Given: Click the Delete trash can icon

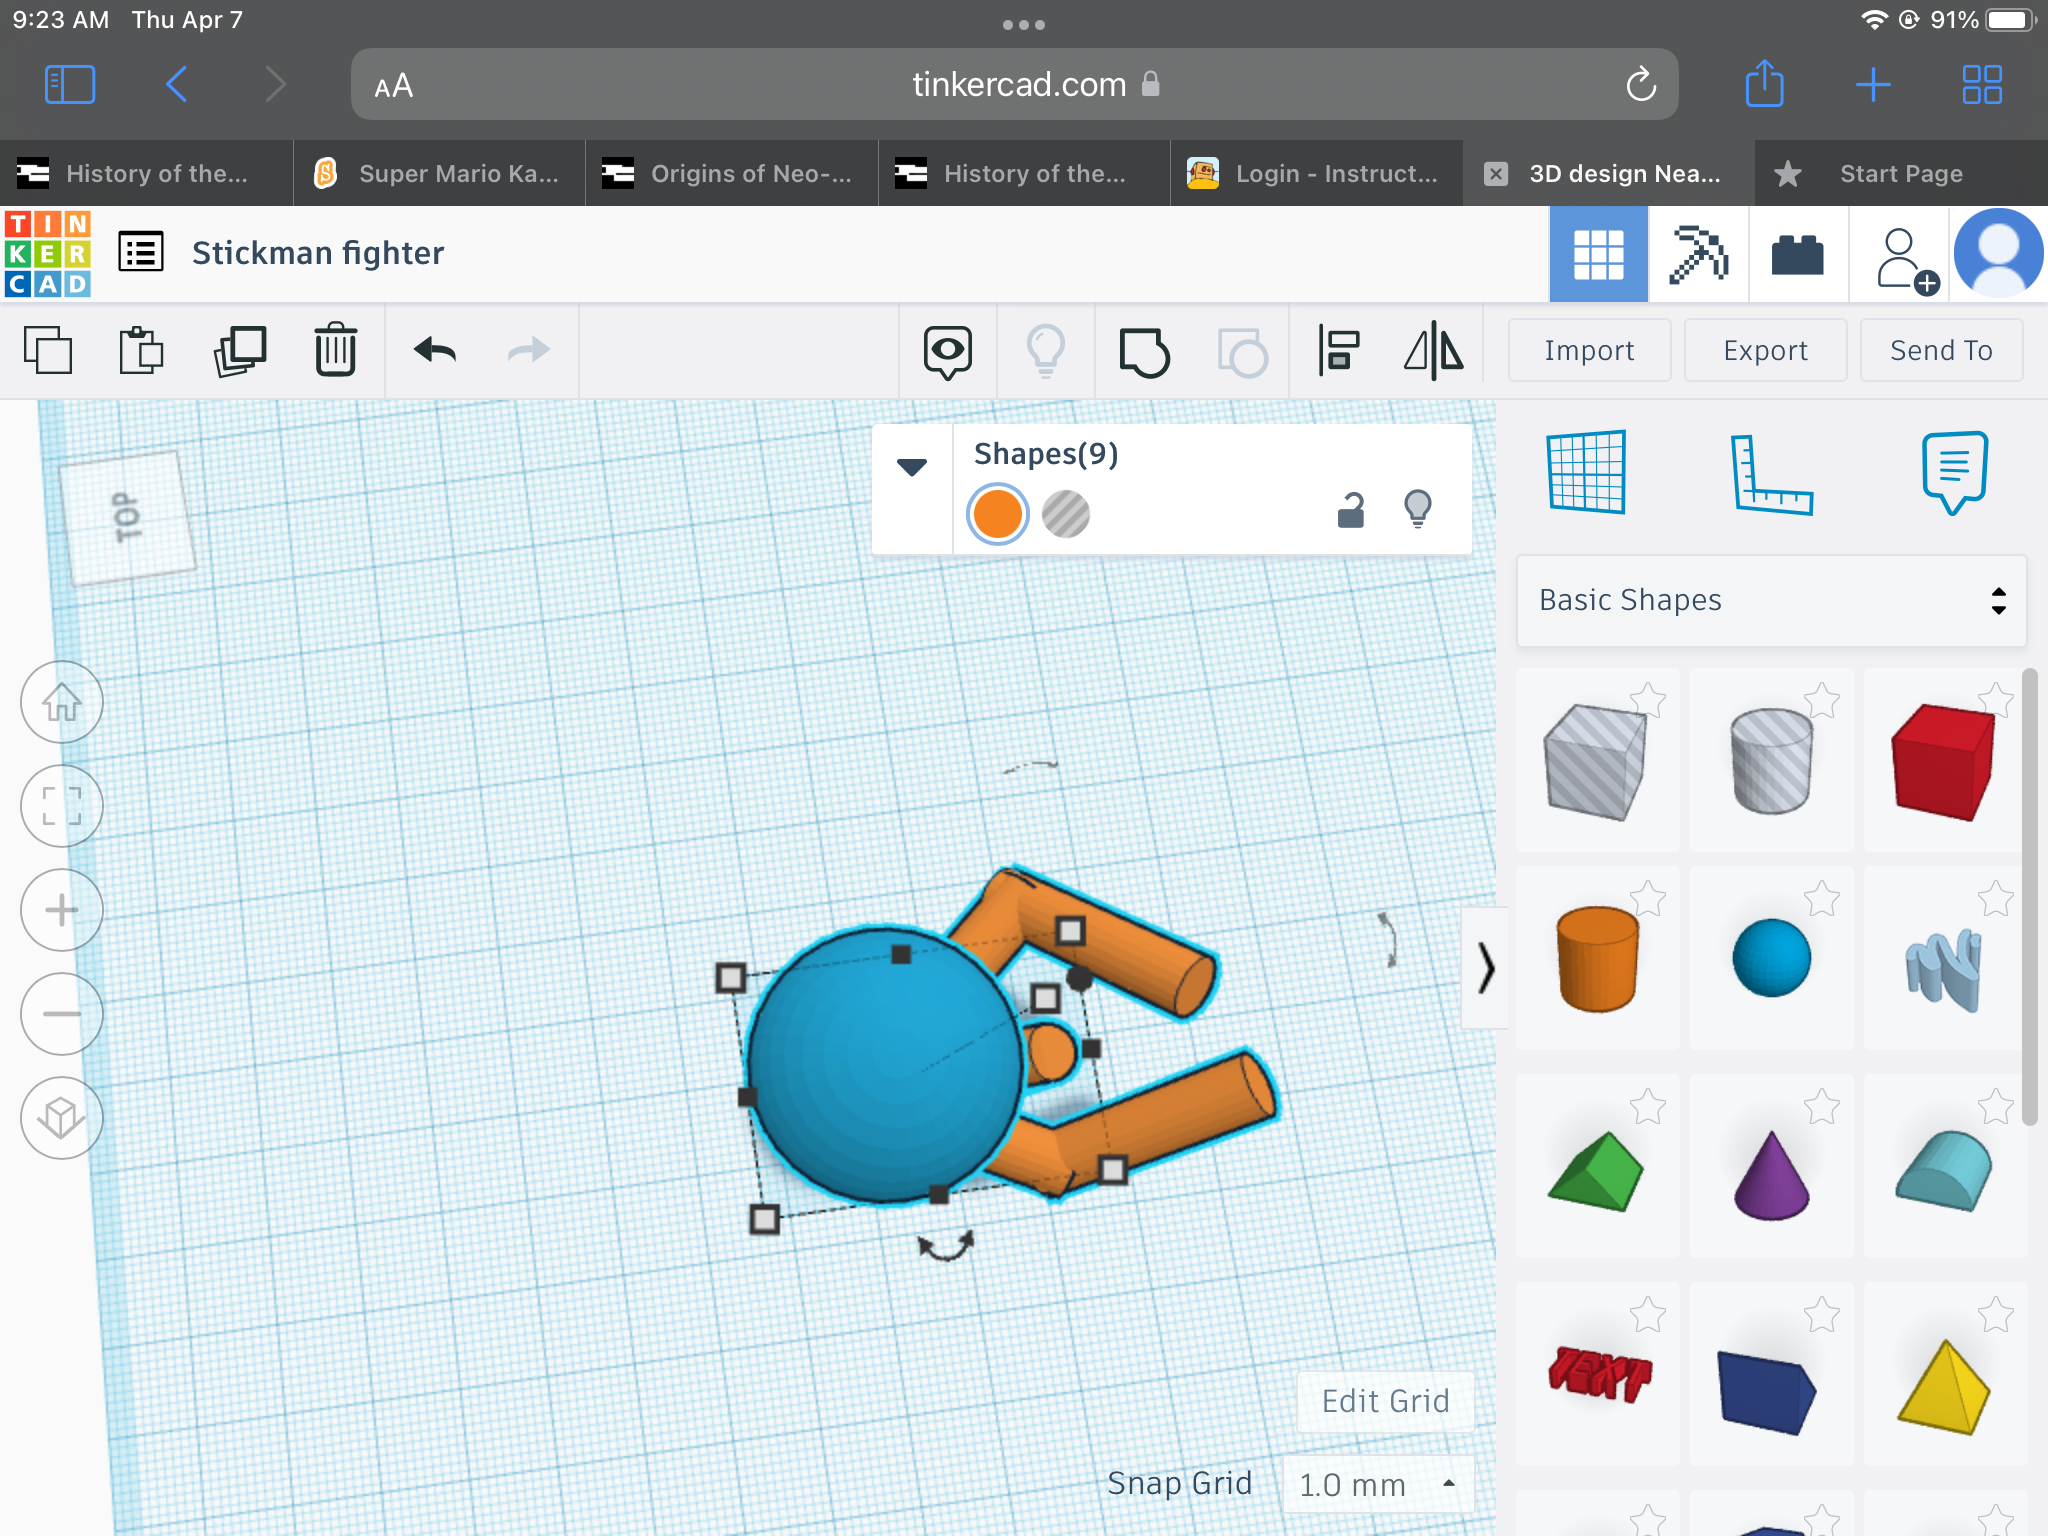Looking at the screenshot, I should pos(335,350).
